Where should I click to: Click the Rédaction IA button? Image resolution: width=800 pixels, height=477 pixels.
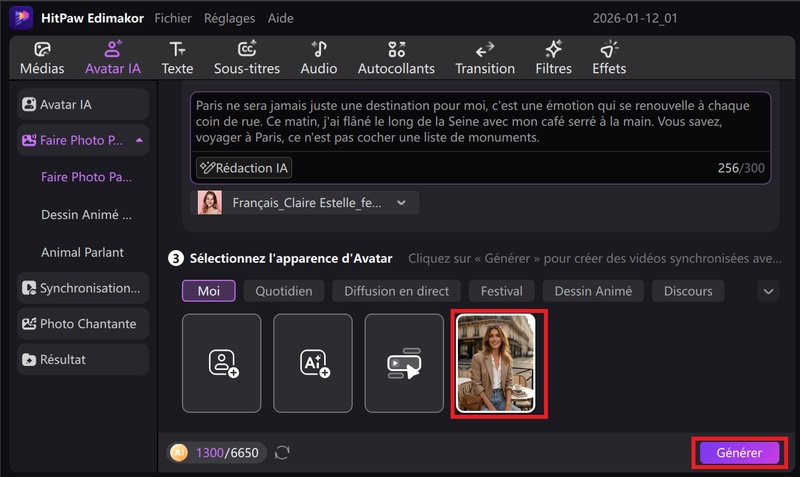point(244,168)
